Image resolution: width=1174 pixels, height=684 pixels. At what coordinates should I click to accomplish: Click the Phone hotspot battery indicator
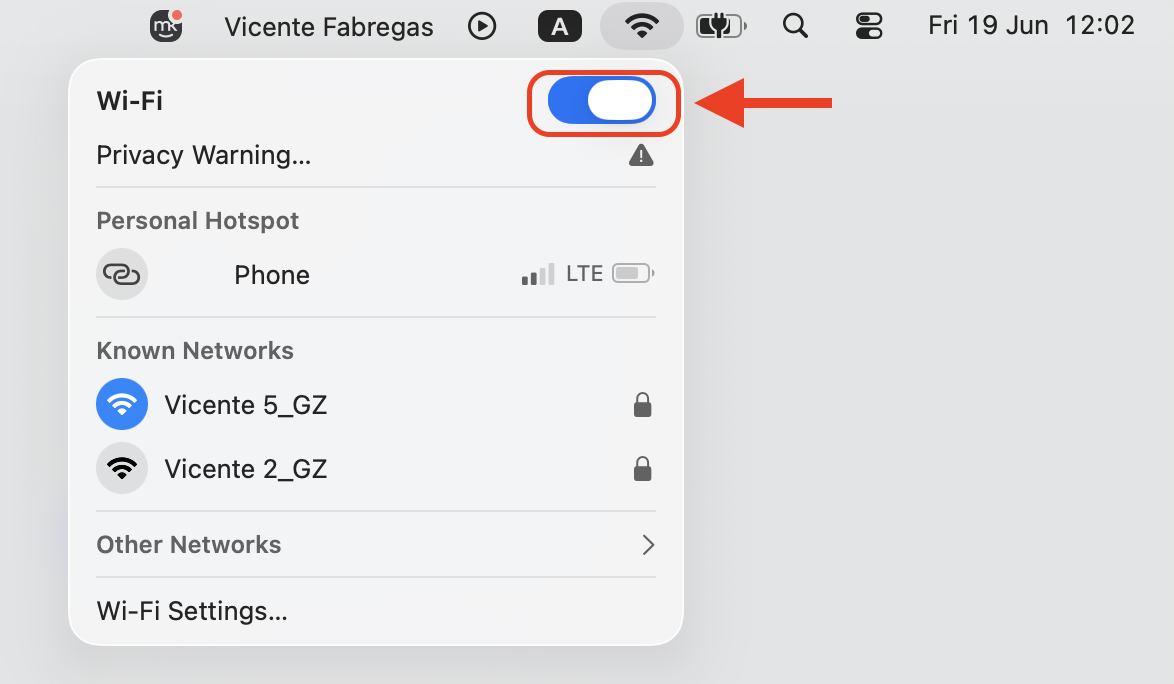click(633, 273)
